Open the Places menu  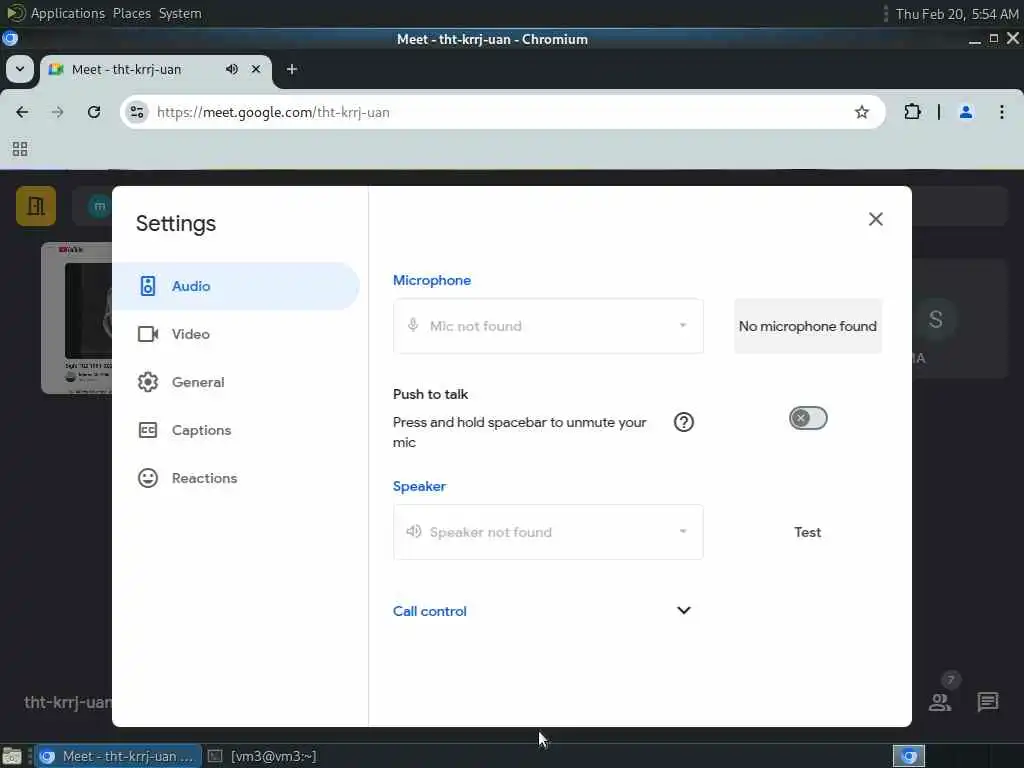(131, 13)
